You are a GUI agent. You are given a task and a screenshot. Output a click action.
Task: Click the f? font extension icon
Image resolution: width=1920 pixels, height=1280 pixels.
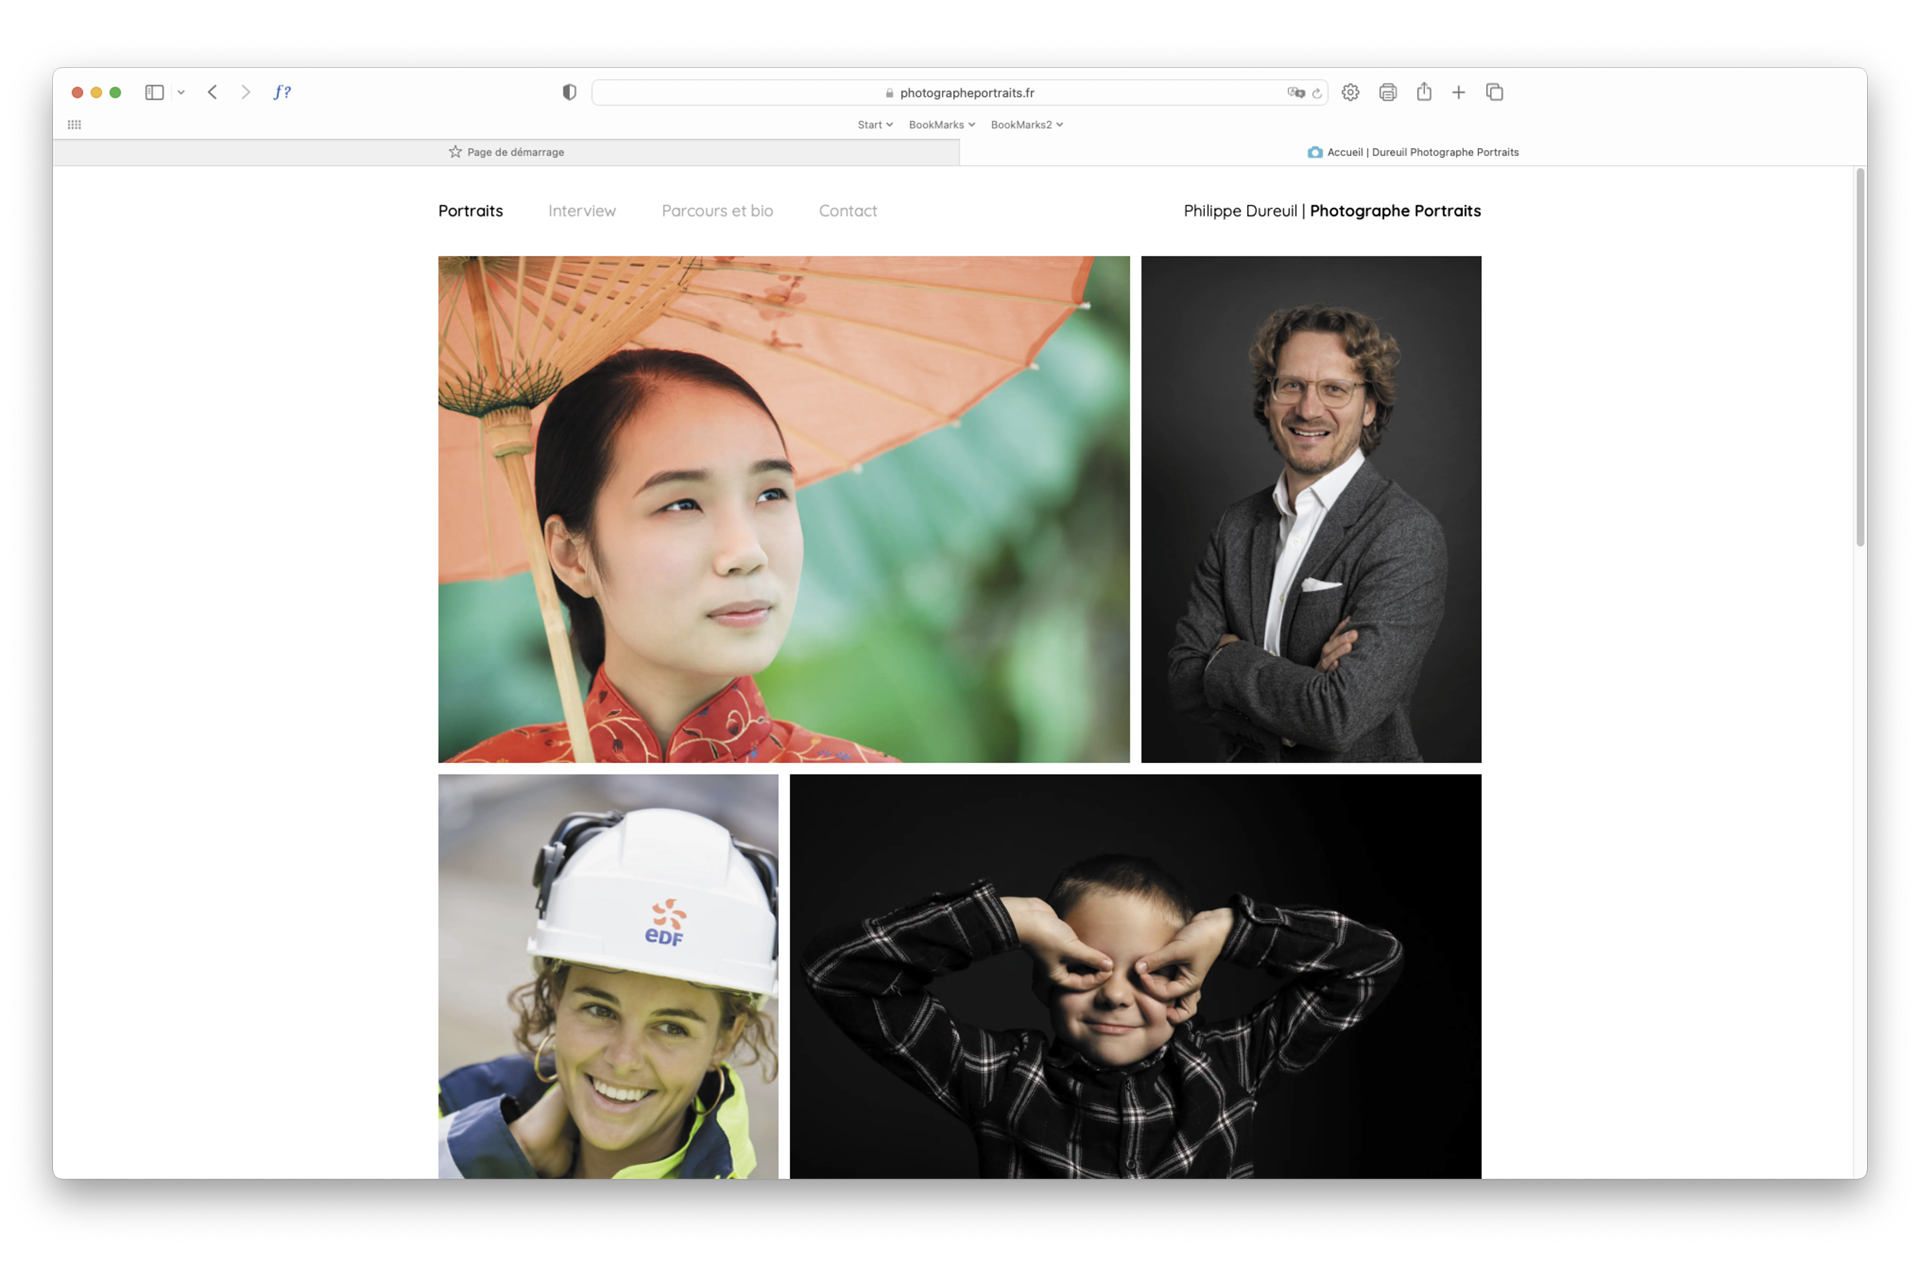pyautogui.click(x=282, y=92)
